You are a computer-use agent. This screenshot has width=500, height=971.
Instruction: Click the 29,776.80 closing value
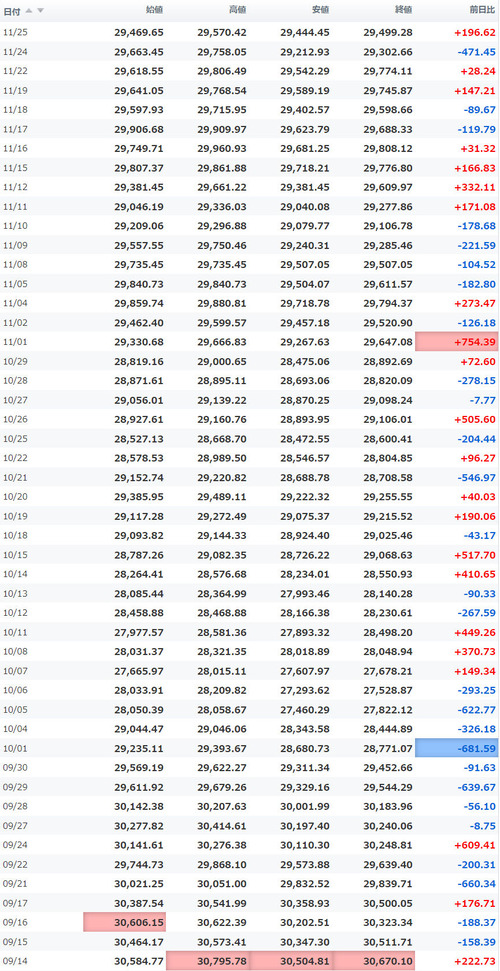388,168
